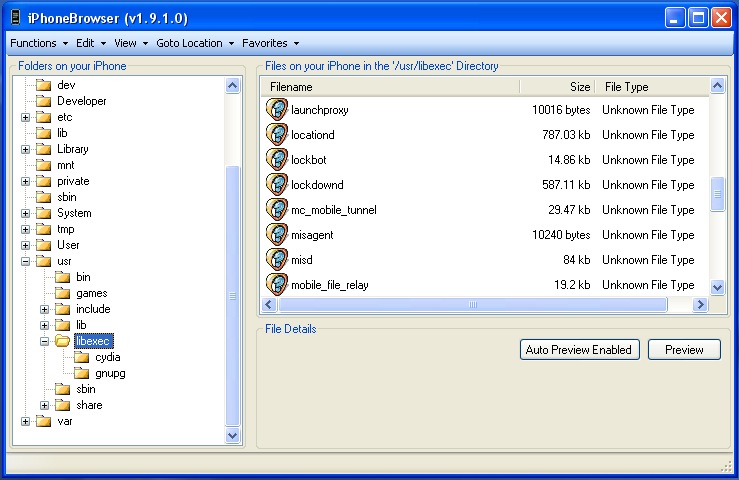
Task: Select the System folder in the tree
Action: 74,213
